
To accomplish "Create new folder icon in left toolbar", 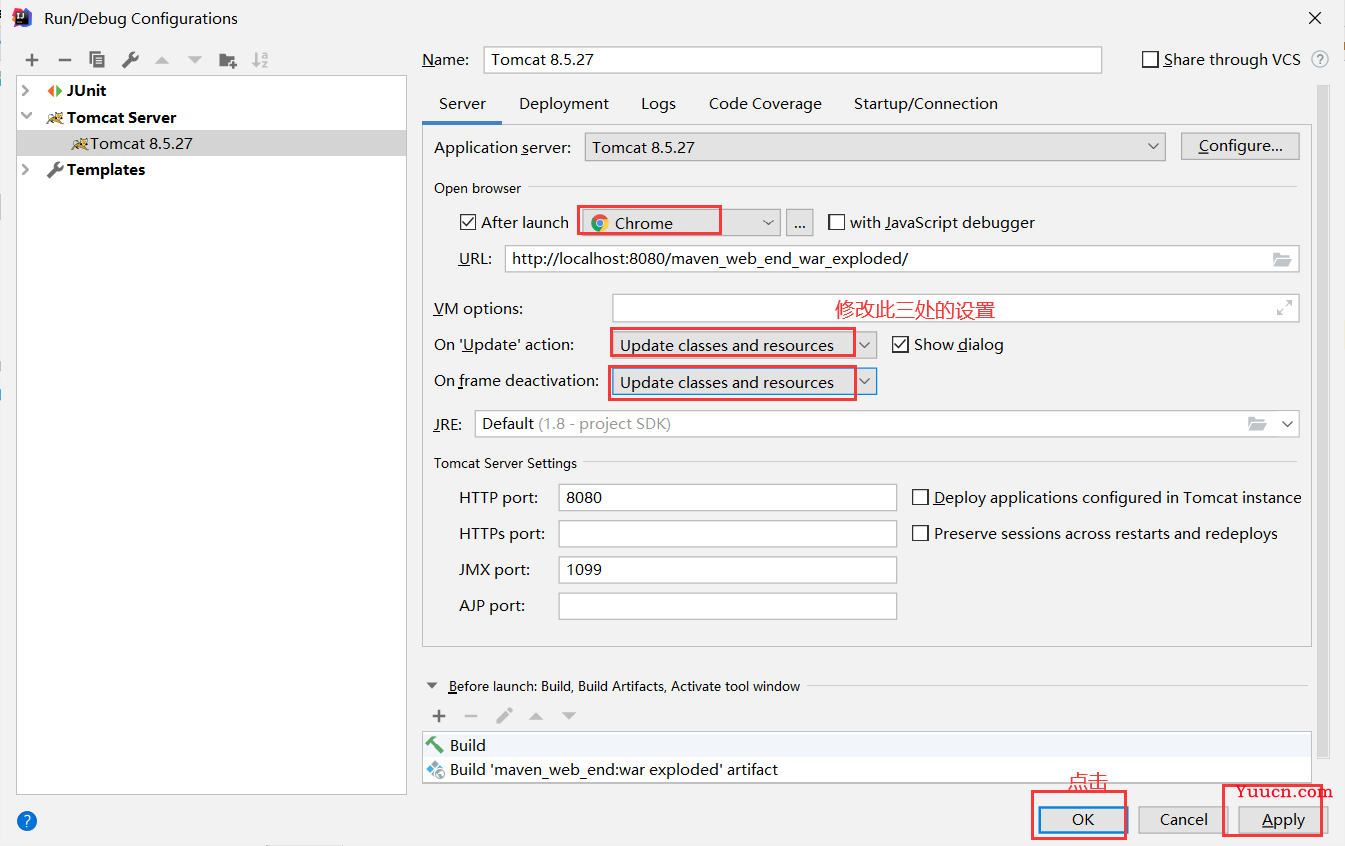I will [x=228, y=60].
